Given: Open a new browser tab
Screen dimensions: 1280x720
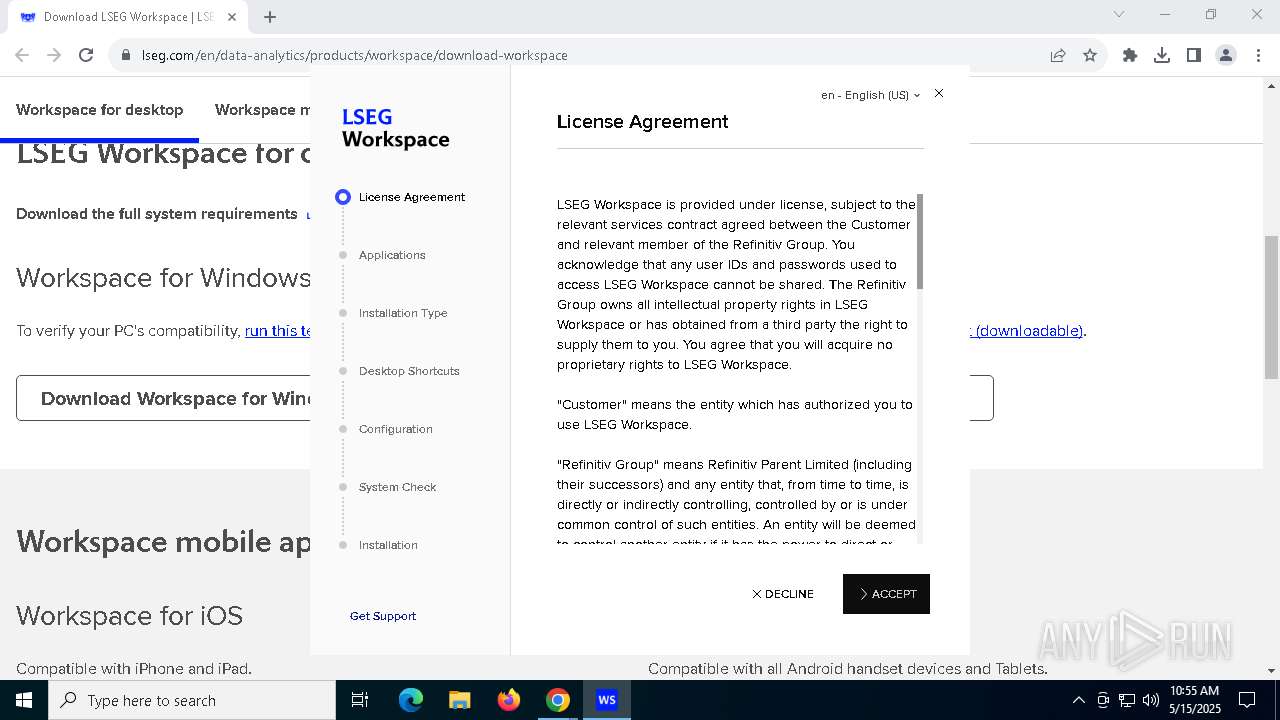Looking at the screenshot, I should (270, 17).
